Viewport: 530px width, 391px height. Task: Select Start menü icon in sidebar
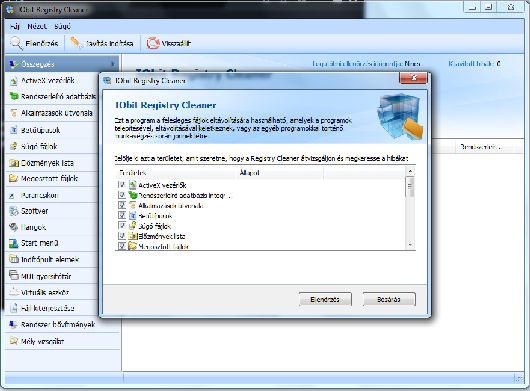click(14, 243)
